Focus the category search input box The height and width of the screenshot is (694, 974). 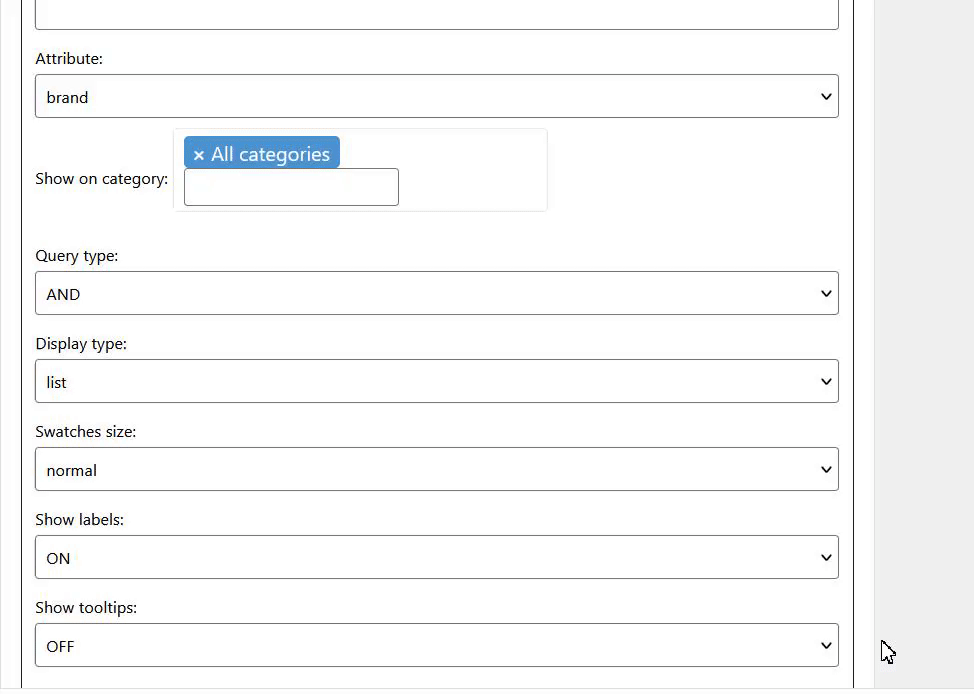pyautogui.click(x=291, y=187)
